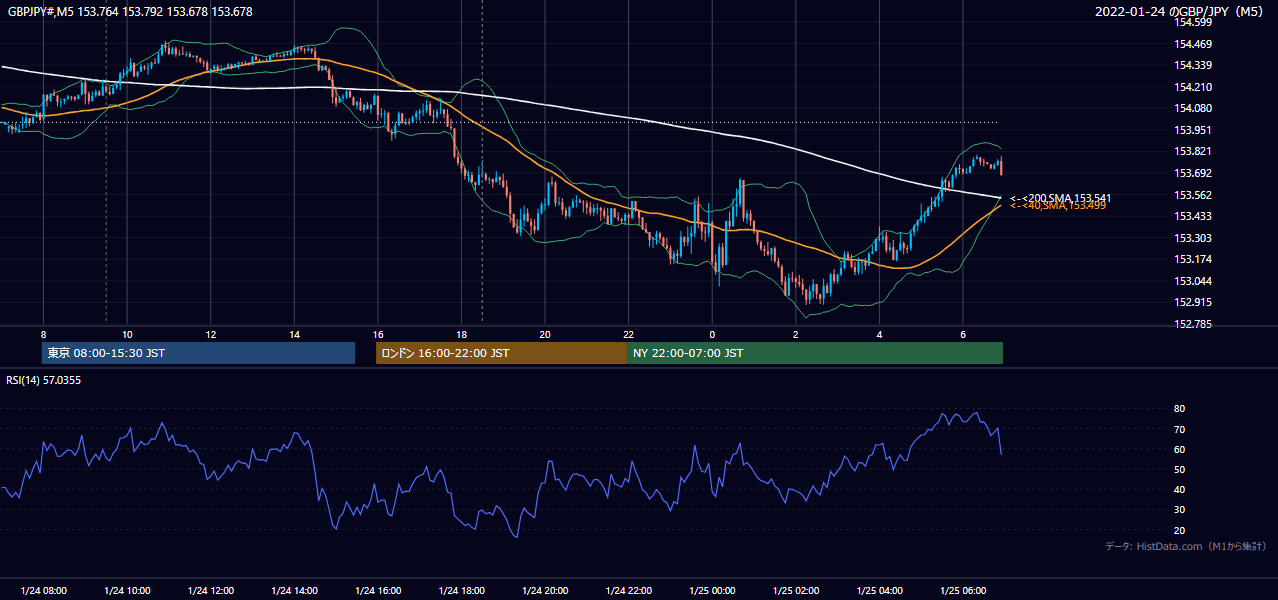Viewport: 1278px width, 600px height.
Task: Click the 154.469 price axis label
Action: (x=1193, y=44)
